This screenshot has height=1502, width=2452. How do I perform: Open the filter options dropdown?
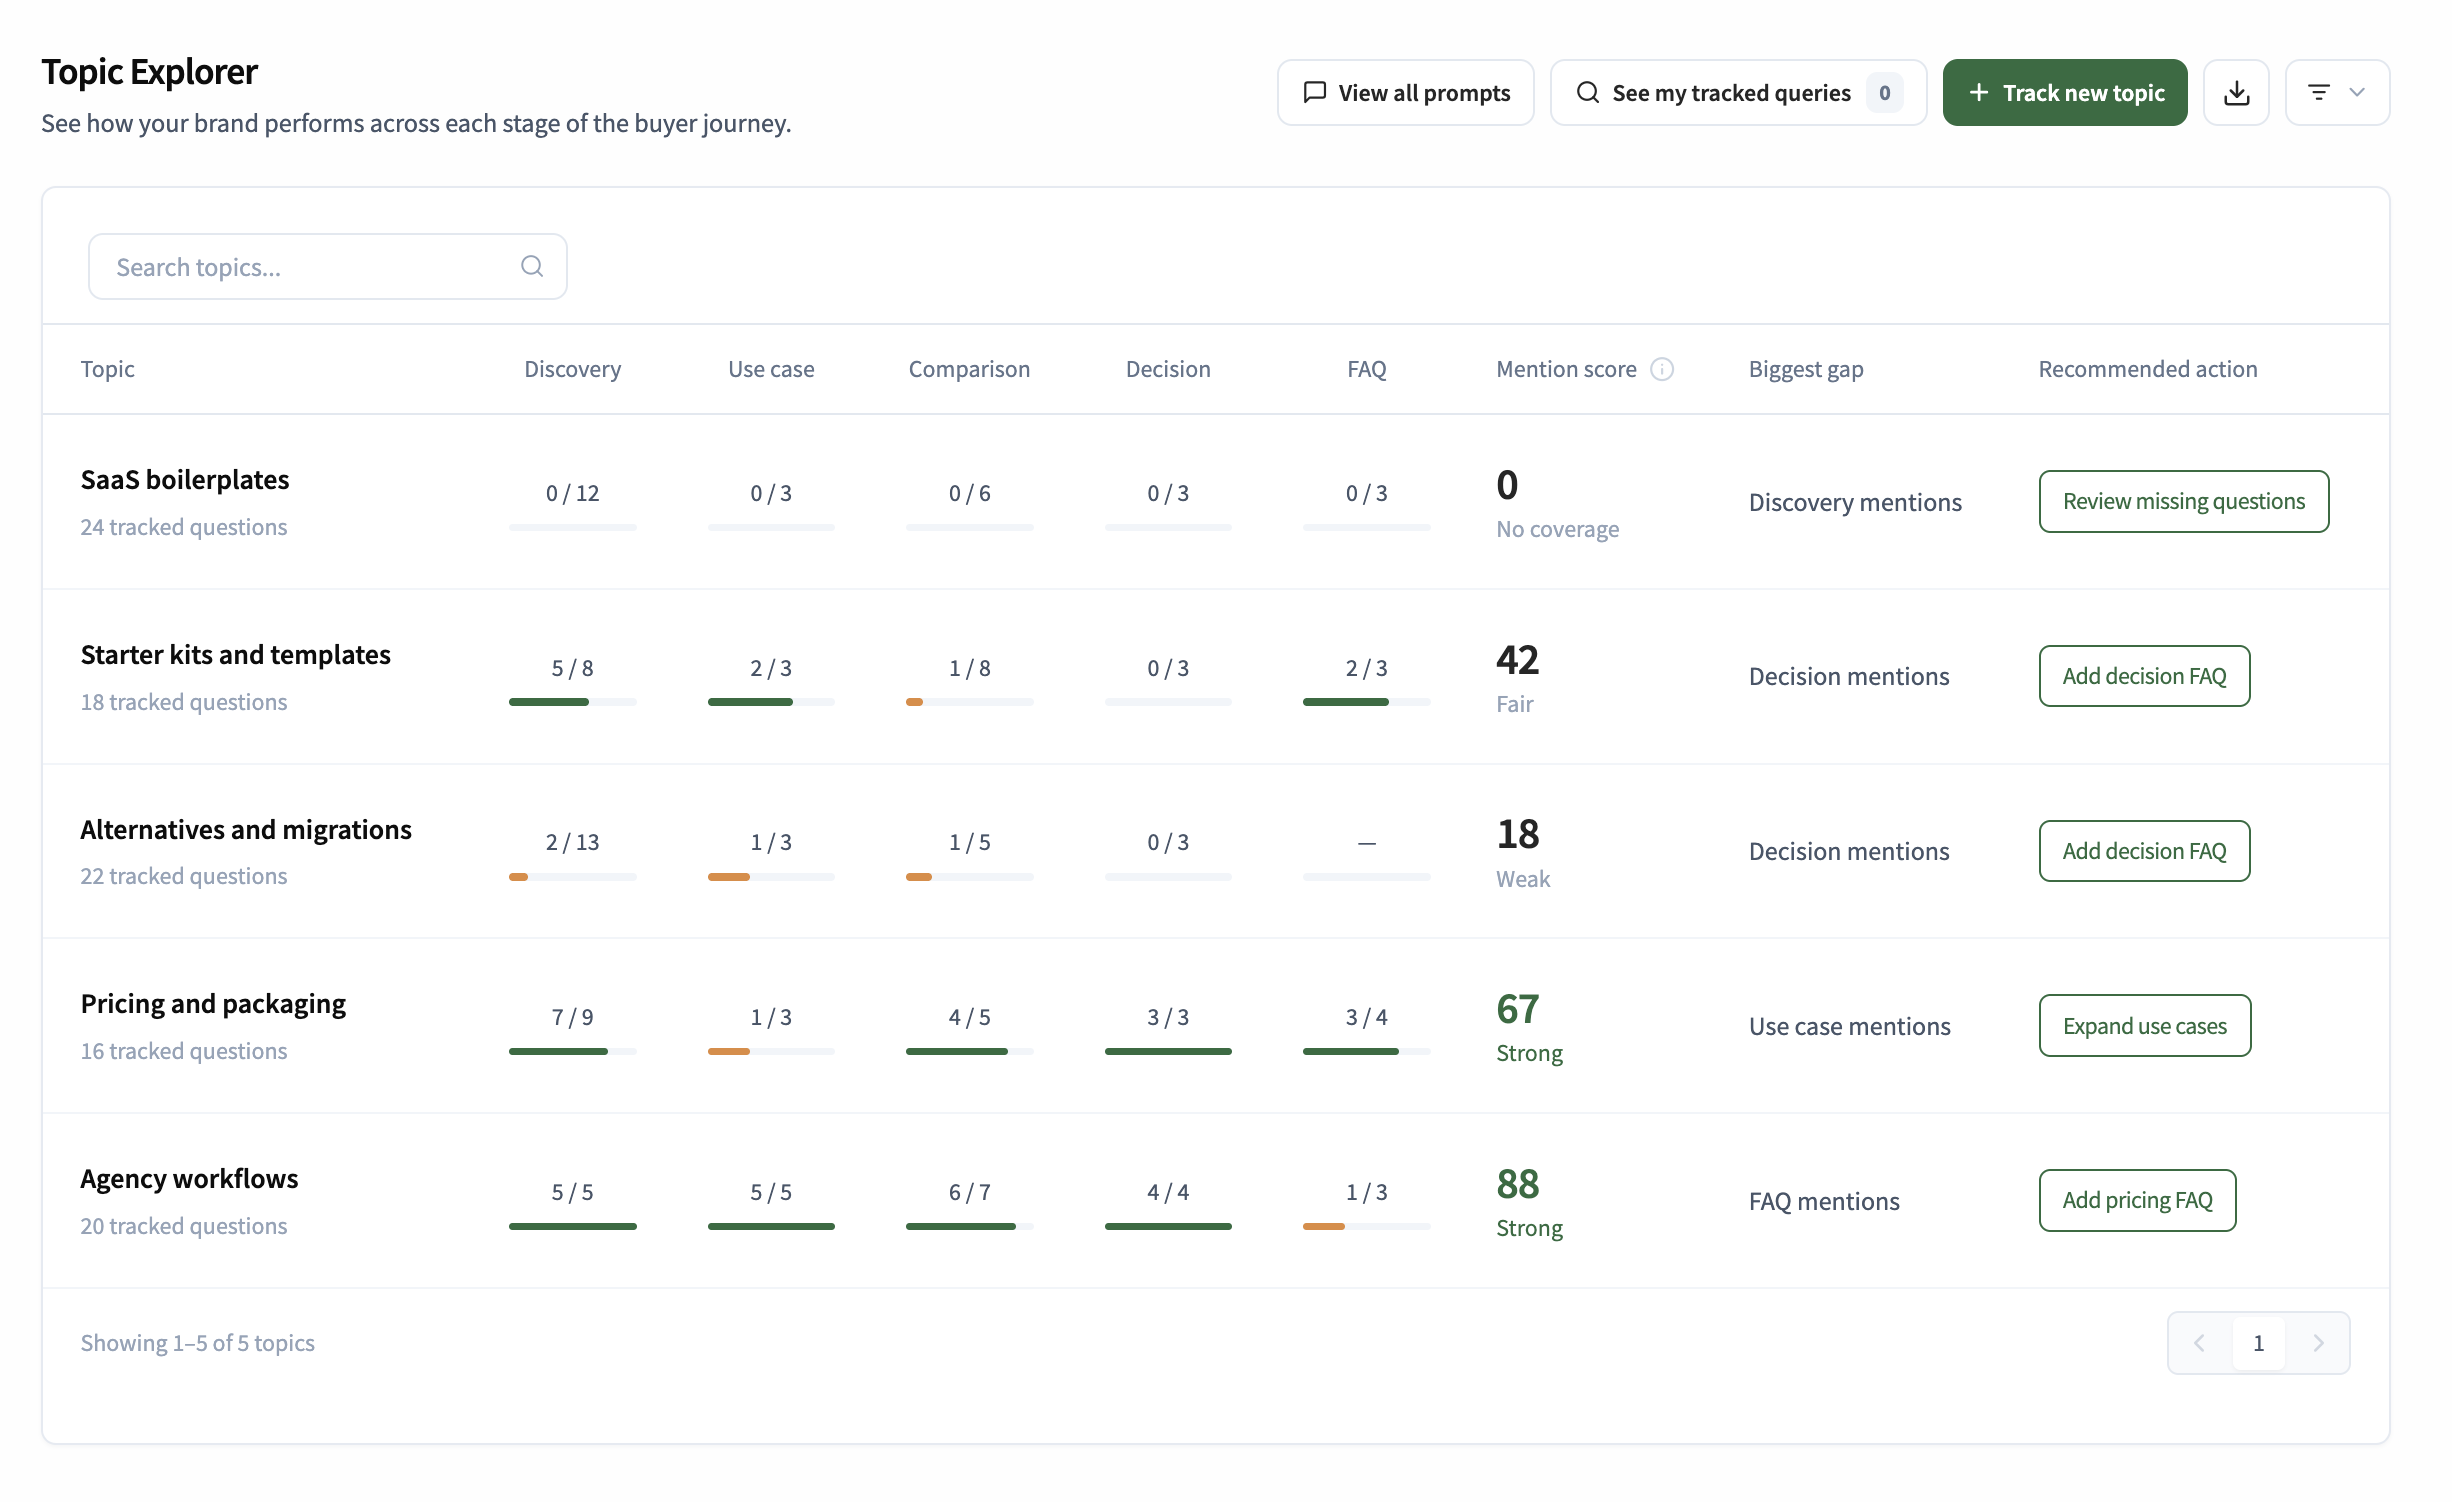pos(2337,93)
